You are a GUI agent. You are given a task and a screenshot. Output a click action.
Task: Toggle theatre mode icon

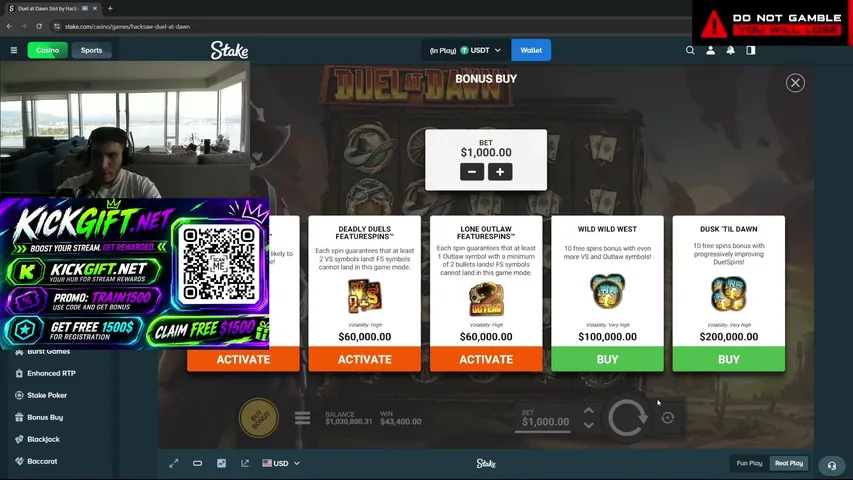pyautogui.click(x=197, y=463)
